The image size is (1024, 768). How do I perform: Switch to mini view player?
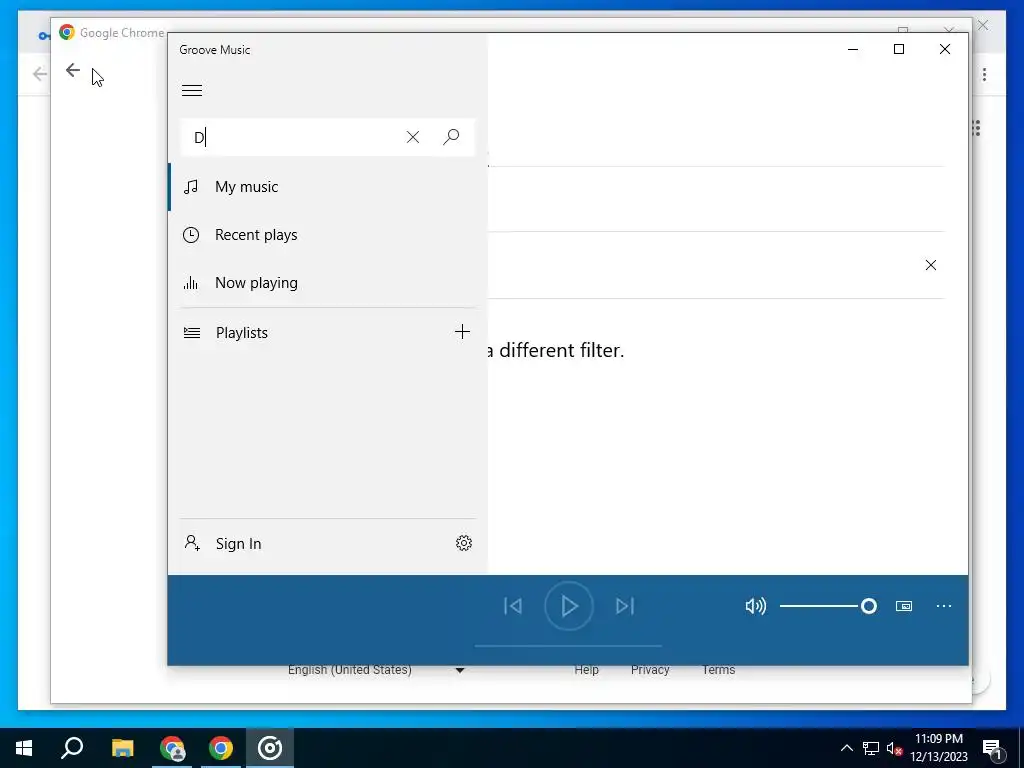click(904, 606)
